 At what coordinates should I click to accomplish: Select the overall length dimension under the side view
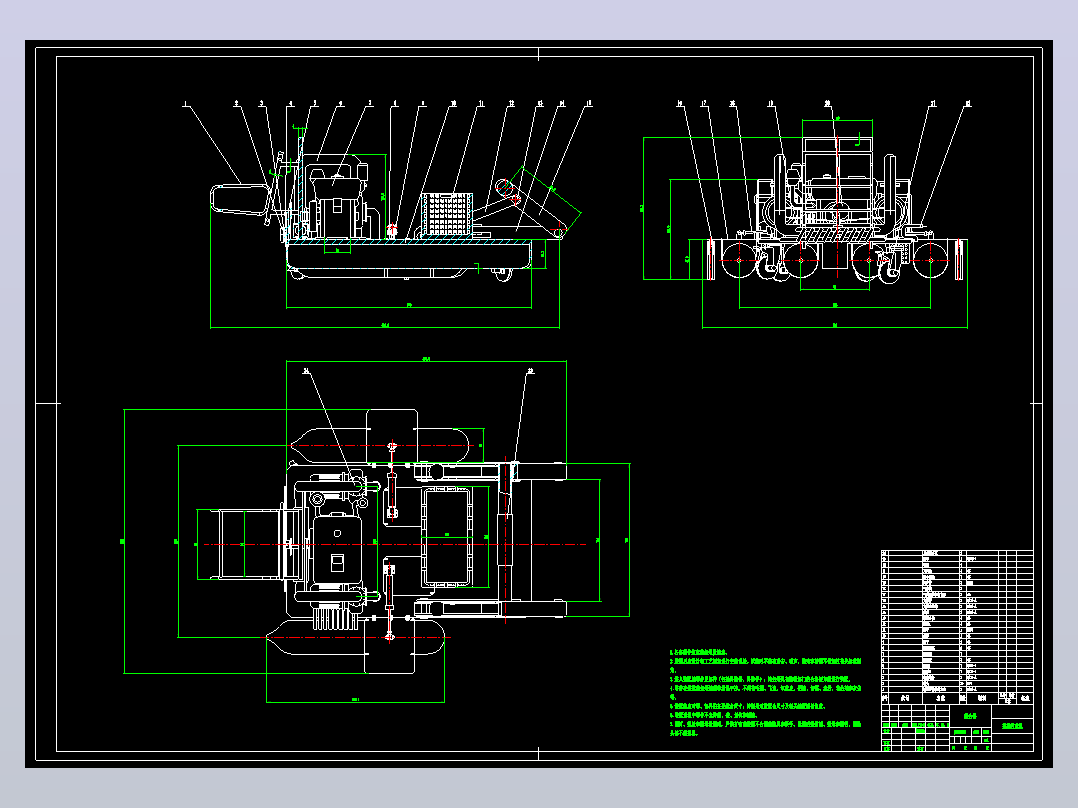(385, 327)
